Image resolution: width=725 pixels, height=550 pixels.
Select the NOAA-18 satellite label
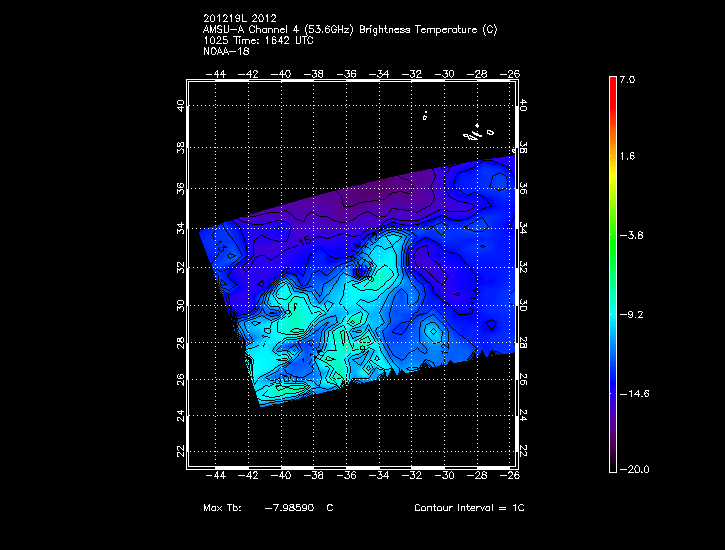pos(223,51)
